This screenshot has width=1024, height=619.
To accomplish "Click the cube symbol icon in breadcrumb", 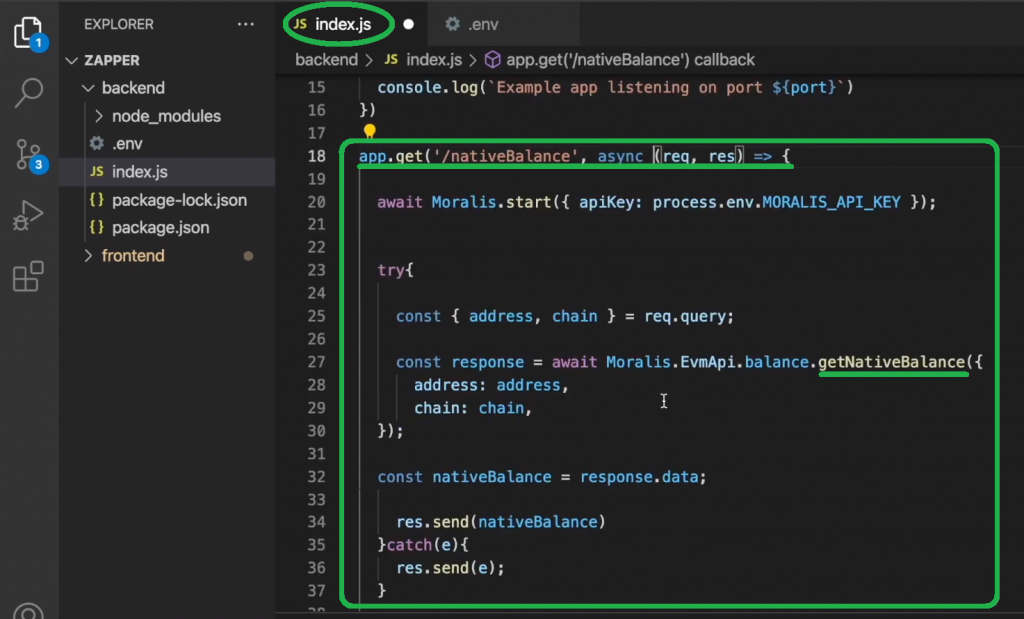I will tap(492, 59).
